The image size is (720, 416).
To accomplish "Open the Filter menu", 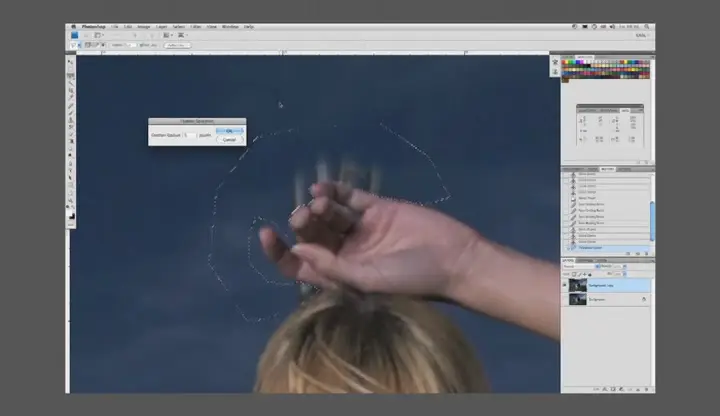I will click(x=196, y=27).
